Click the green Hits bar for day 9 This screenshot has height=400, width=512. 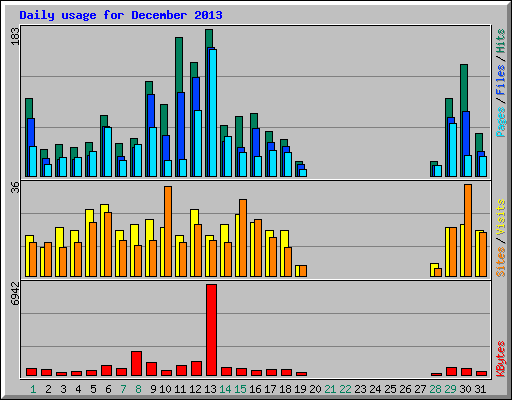click(x=149, y=88)
